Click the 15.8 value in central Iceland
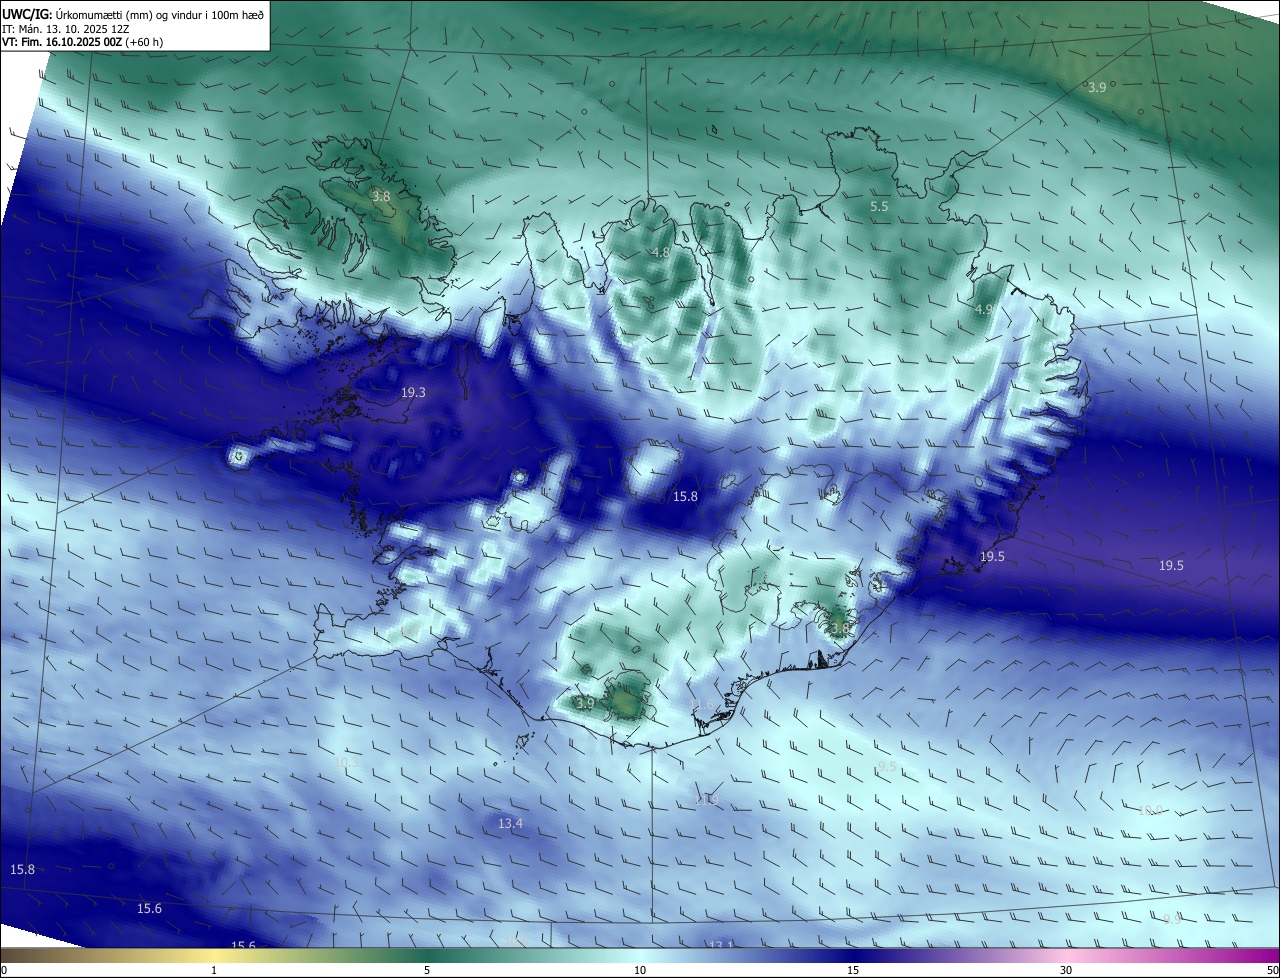 pyautogui.click(x=685, y=496)
